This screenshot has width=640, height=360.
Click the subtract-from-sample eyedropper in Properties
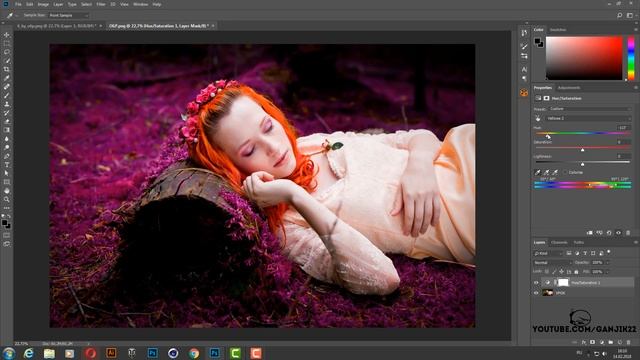click(x=555, y=172)
